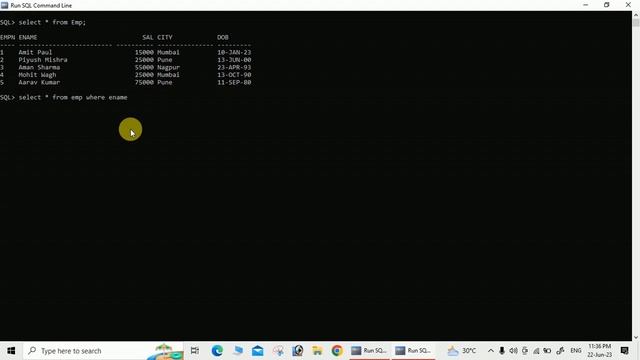Click the microphone tray icon
This screenshot has height=360, width=640.
502,351
